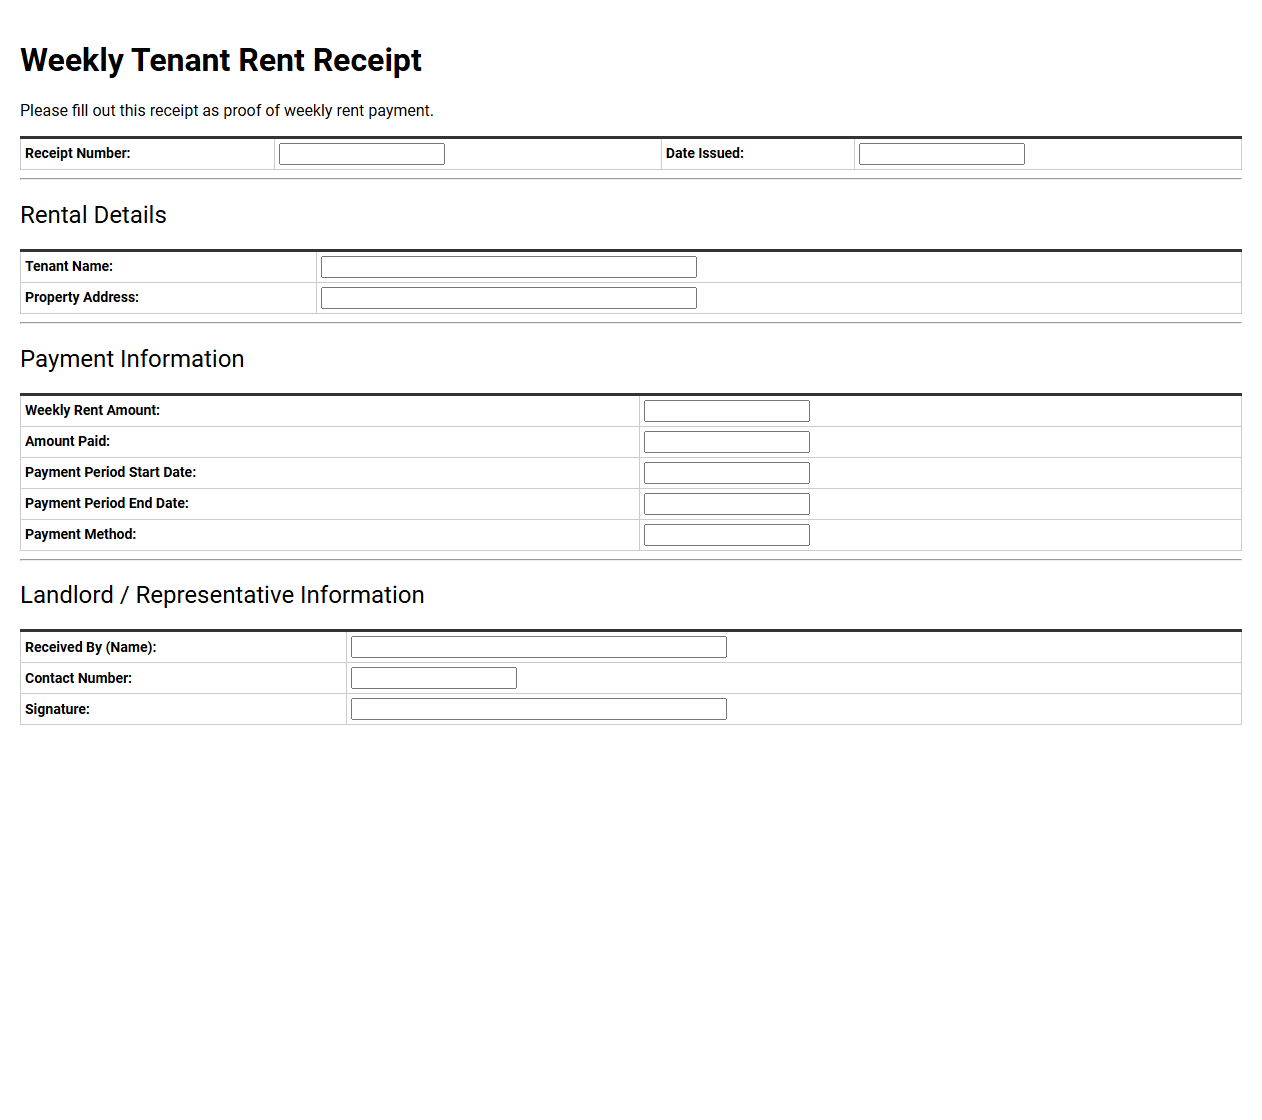Click the Payment Period End Date field
1262x1120 pixels.
[x=727, y=504]
